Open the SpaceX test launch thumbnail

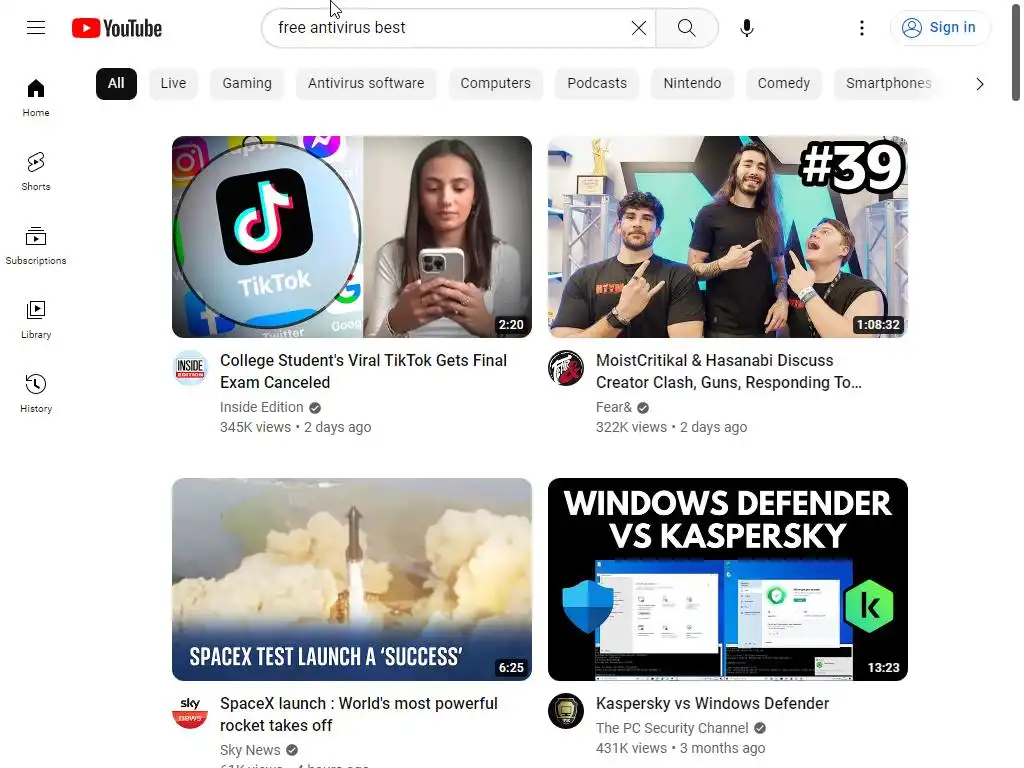coord(352,579)
